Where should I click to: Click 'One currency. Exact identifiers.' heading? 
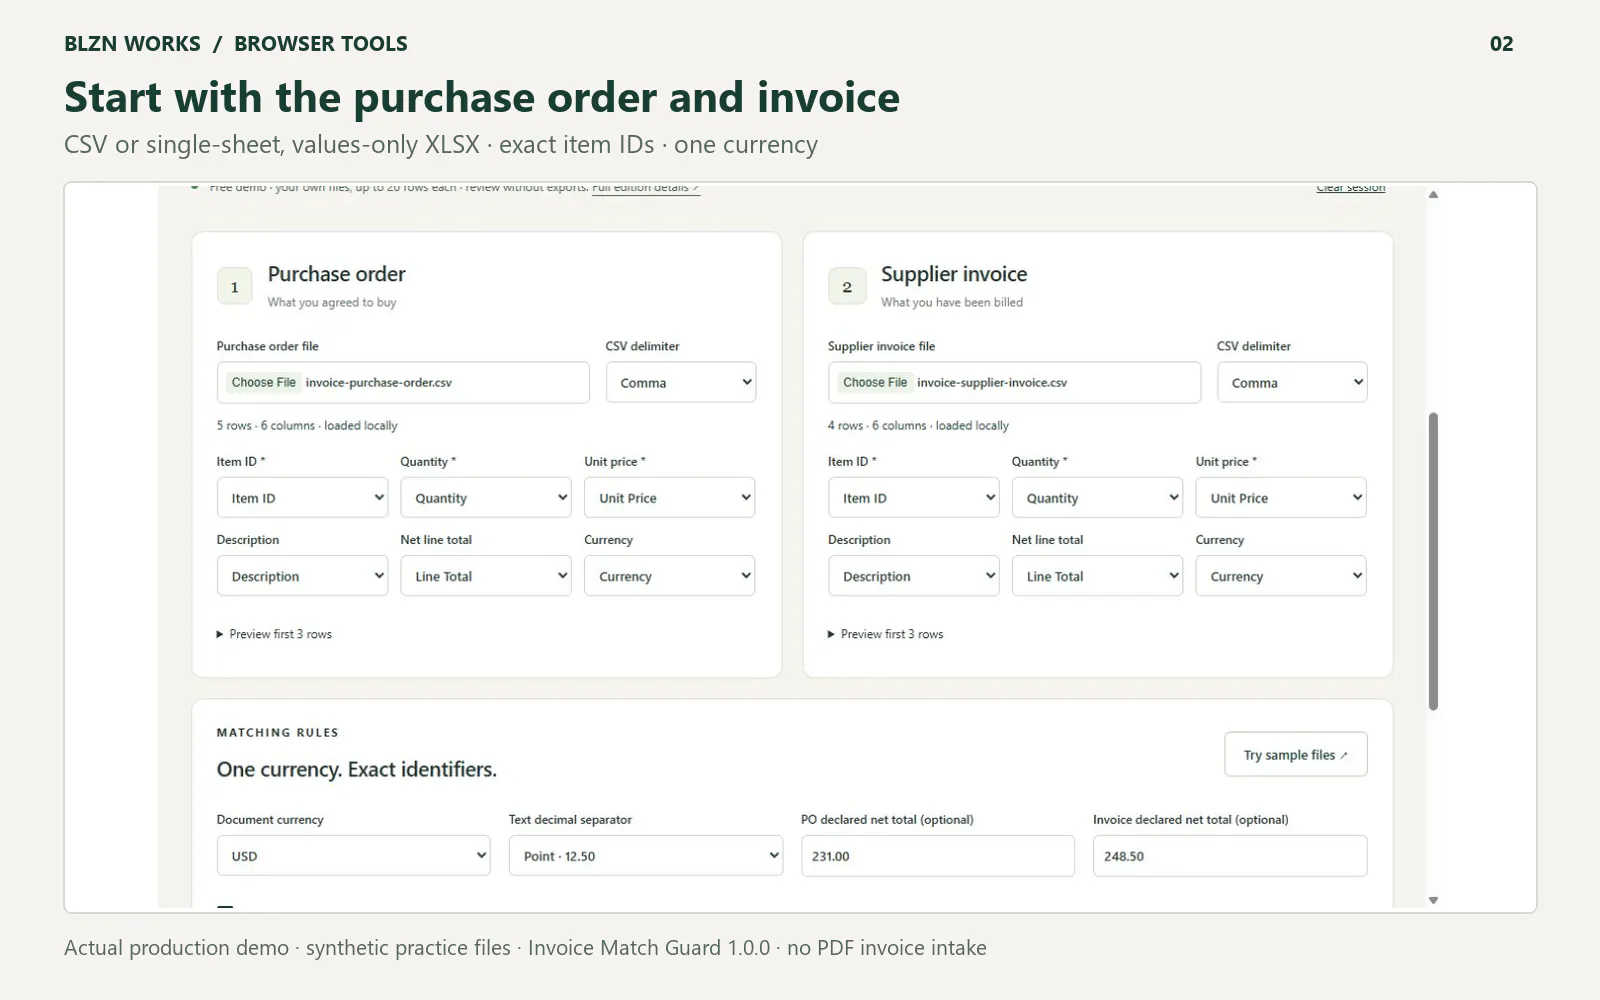point(357,769)
